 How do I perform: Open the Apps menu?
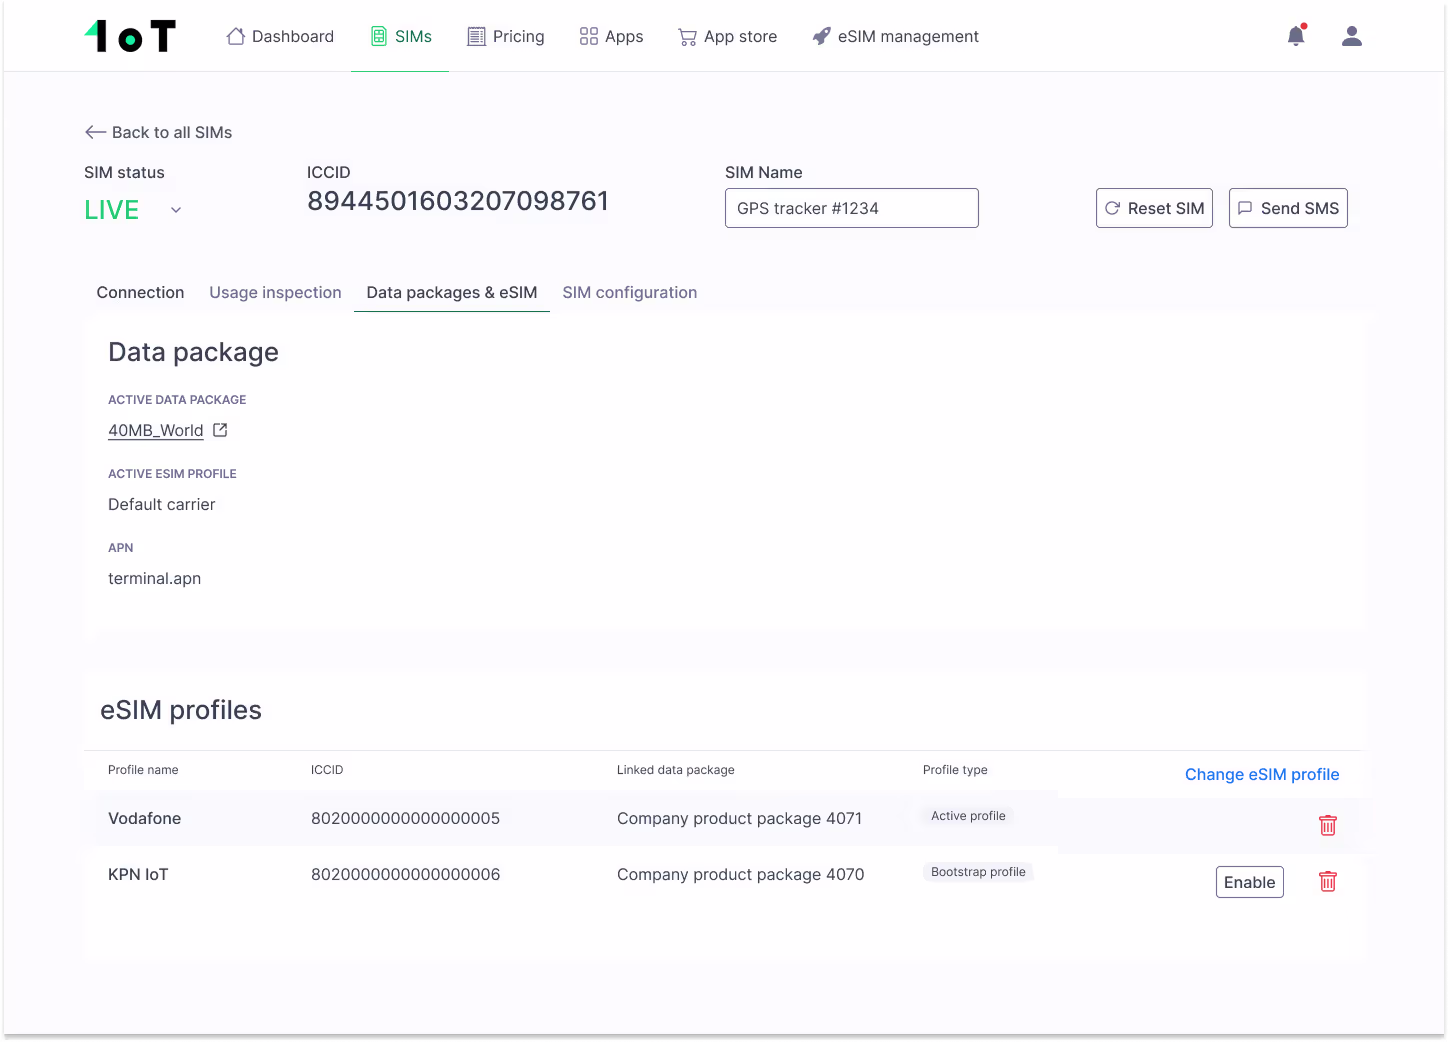pos(611,37)
